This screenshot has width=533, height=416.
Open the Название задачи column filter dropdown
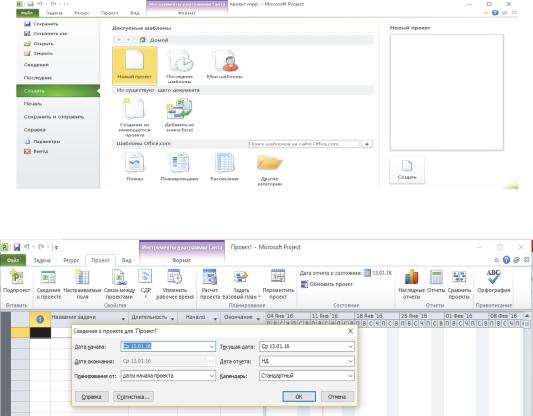coord(123,319)
